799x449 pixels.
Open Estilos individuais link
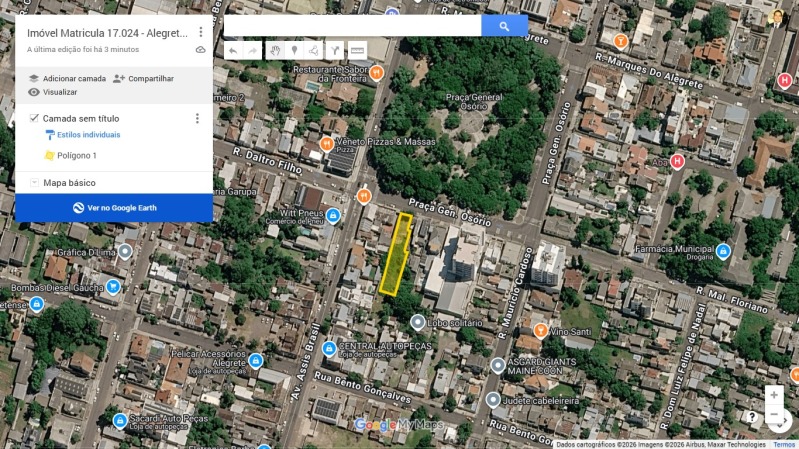[x=89, y=135]
